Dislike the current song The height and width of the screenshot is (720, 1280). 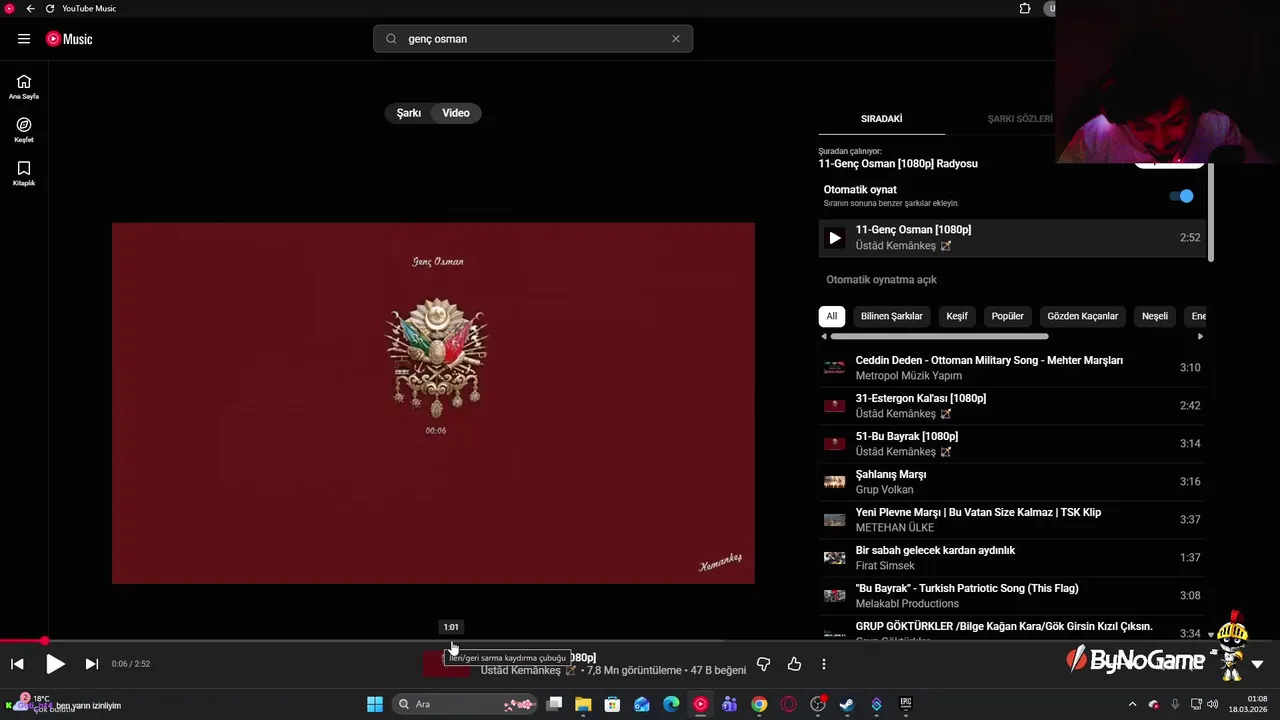click(x=763, y=664)
